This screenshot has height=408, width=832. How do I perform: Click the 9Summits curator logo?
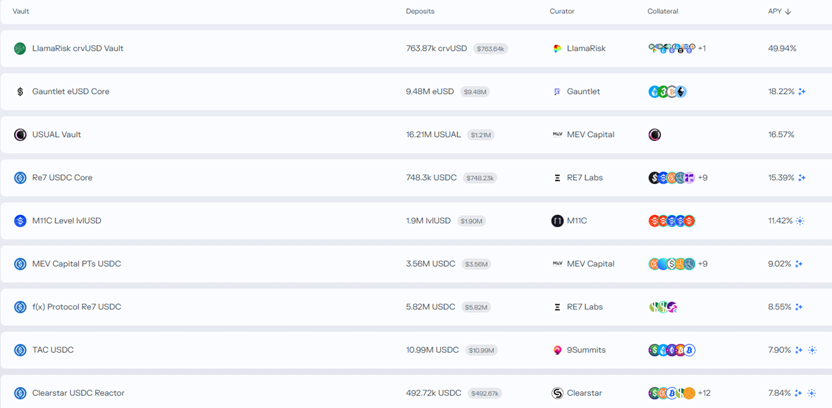tap(557, 350)
